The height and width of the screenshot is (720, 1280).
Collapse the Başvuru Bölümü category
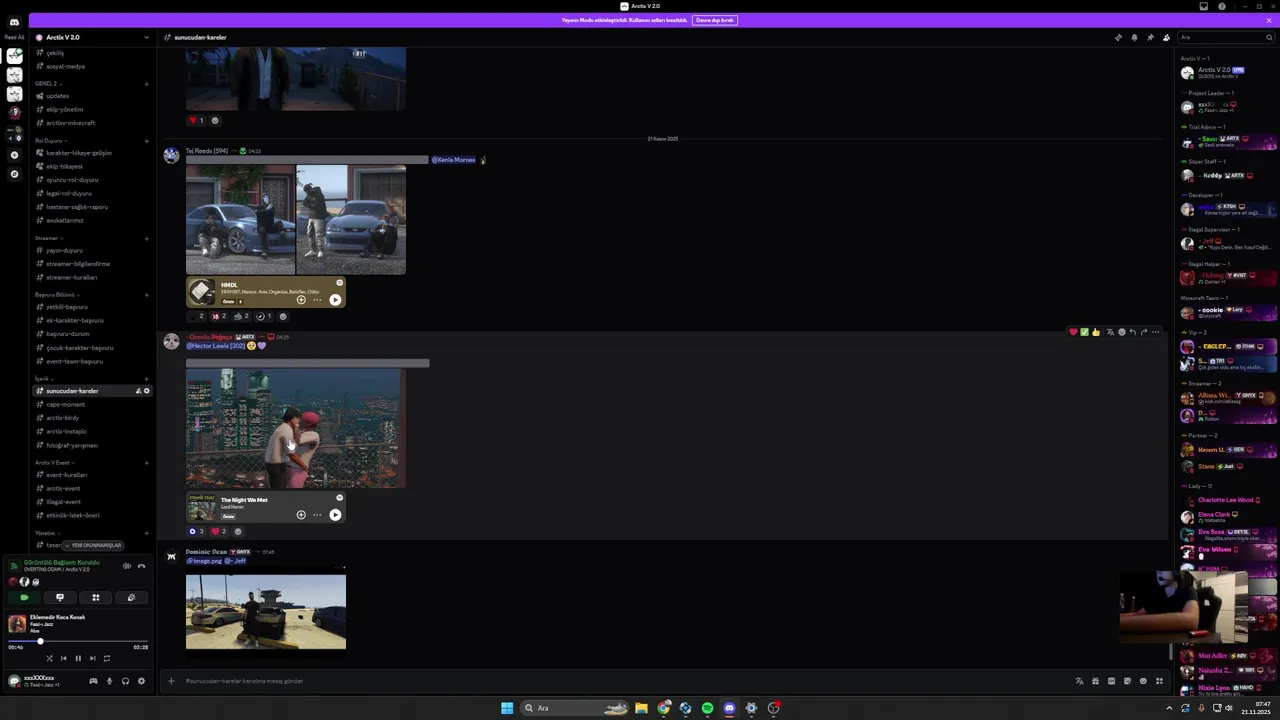pyautogui.click(x=55, y=295)
